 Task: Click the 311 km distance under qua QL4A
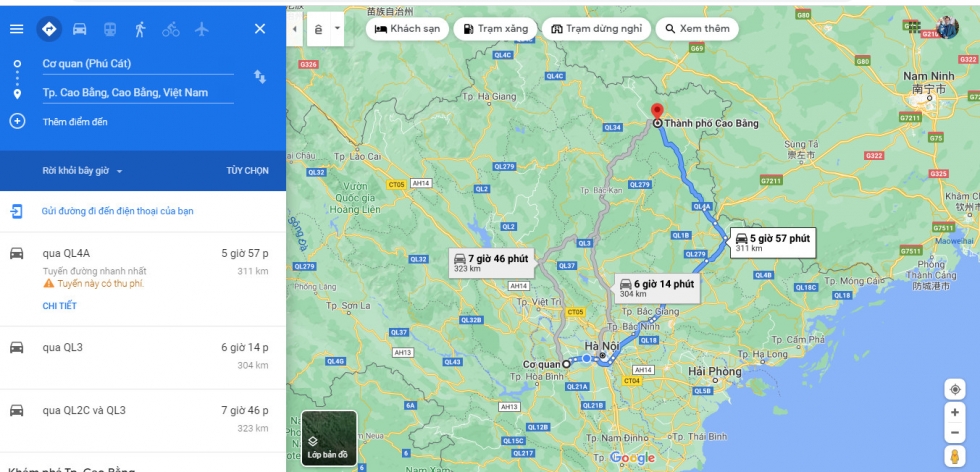coord(253,271)
